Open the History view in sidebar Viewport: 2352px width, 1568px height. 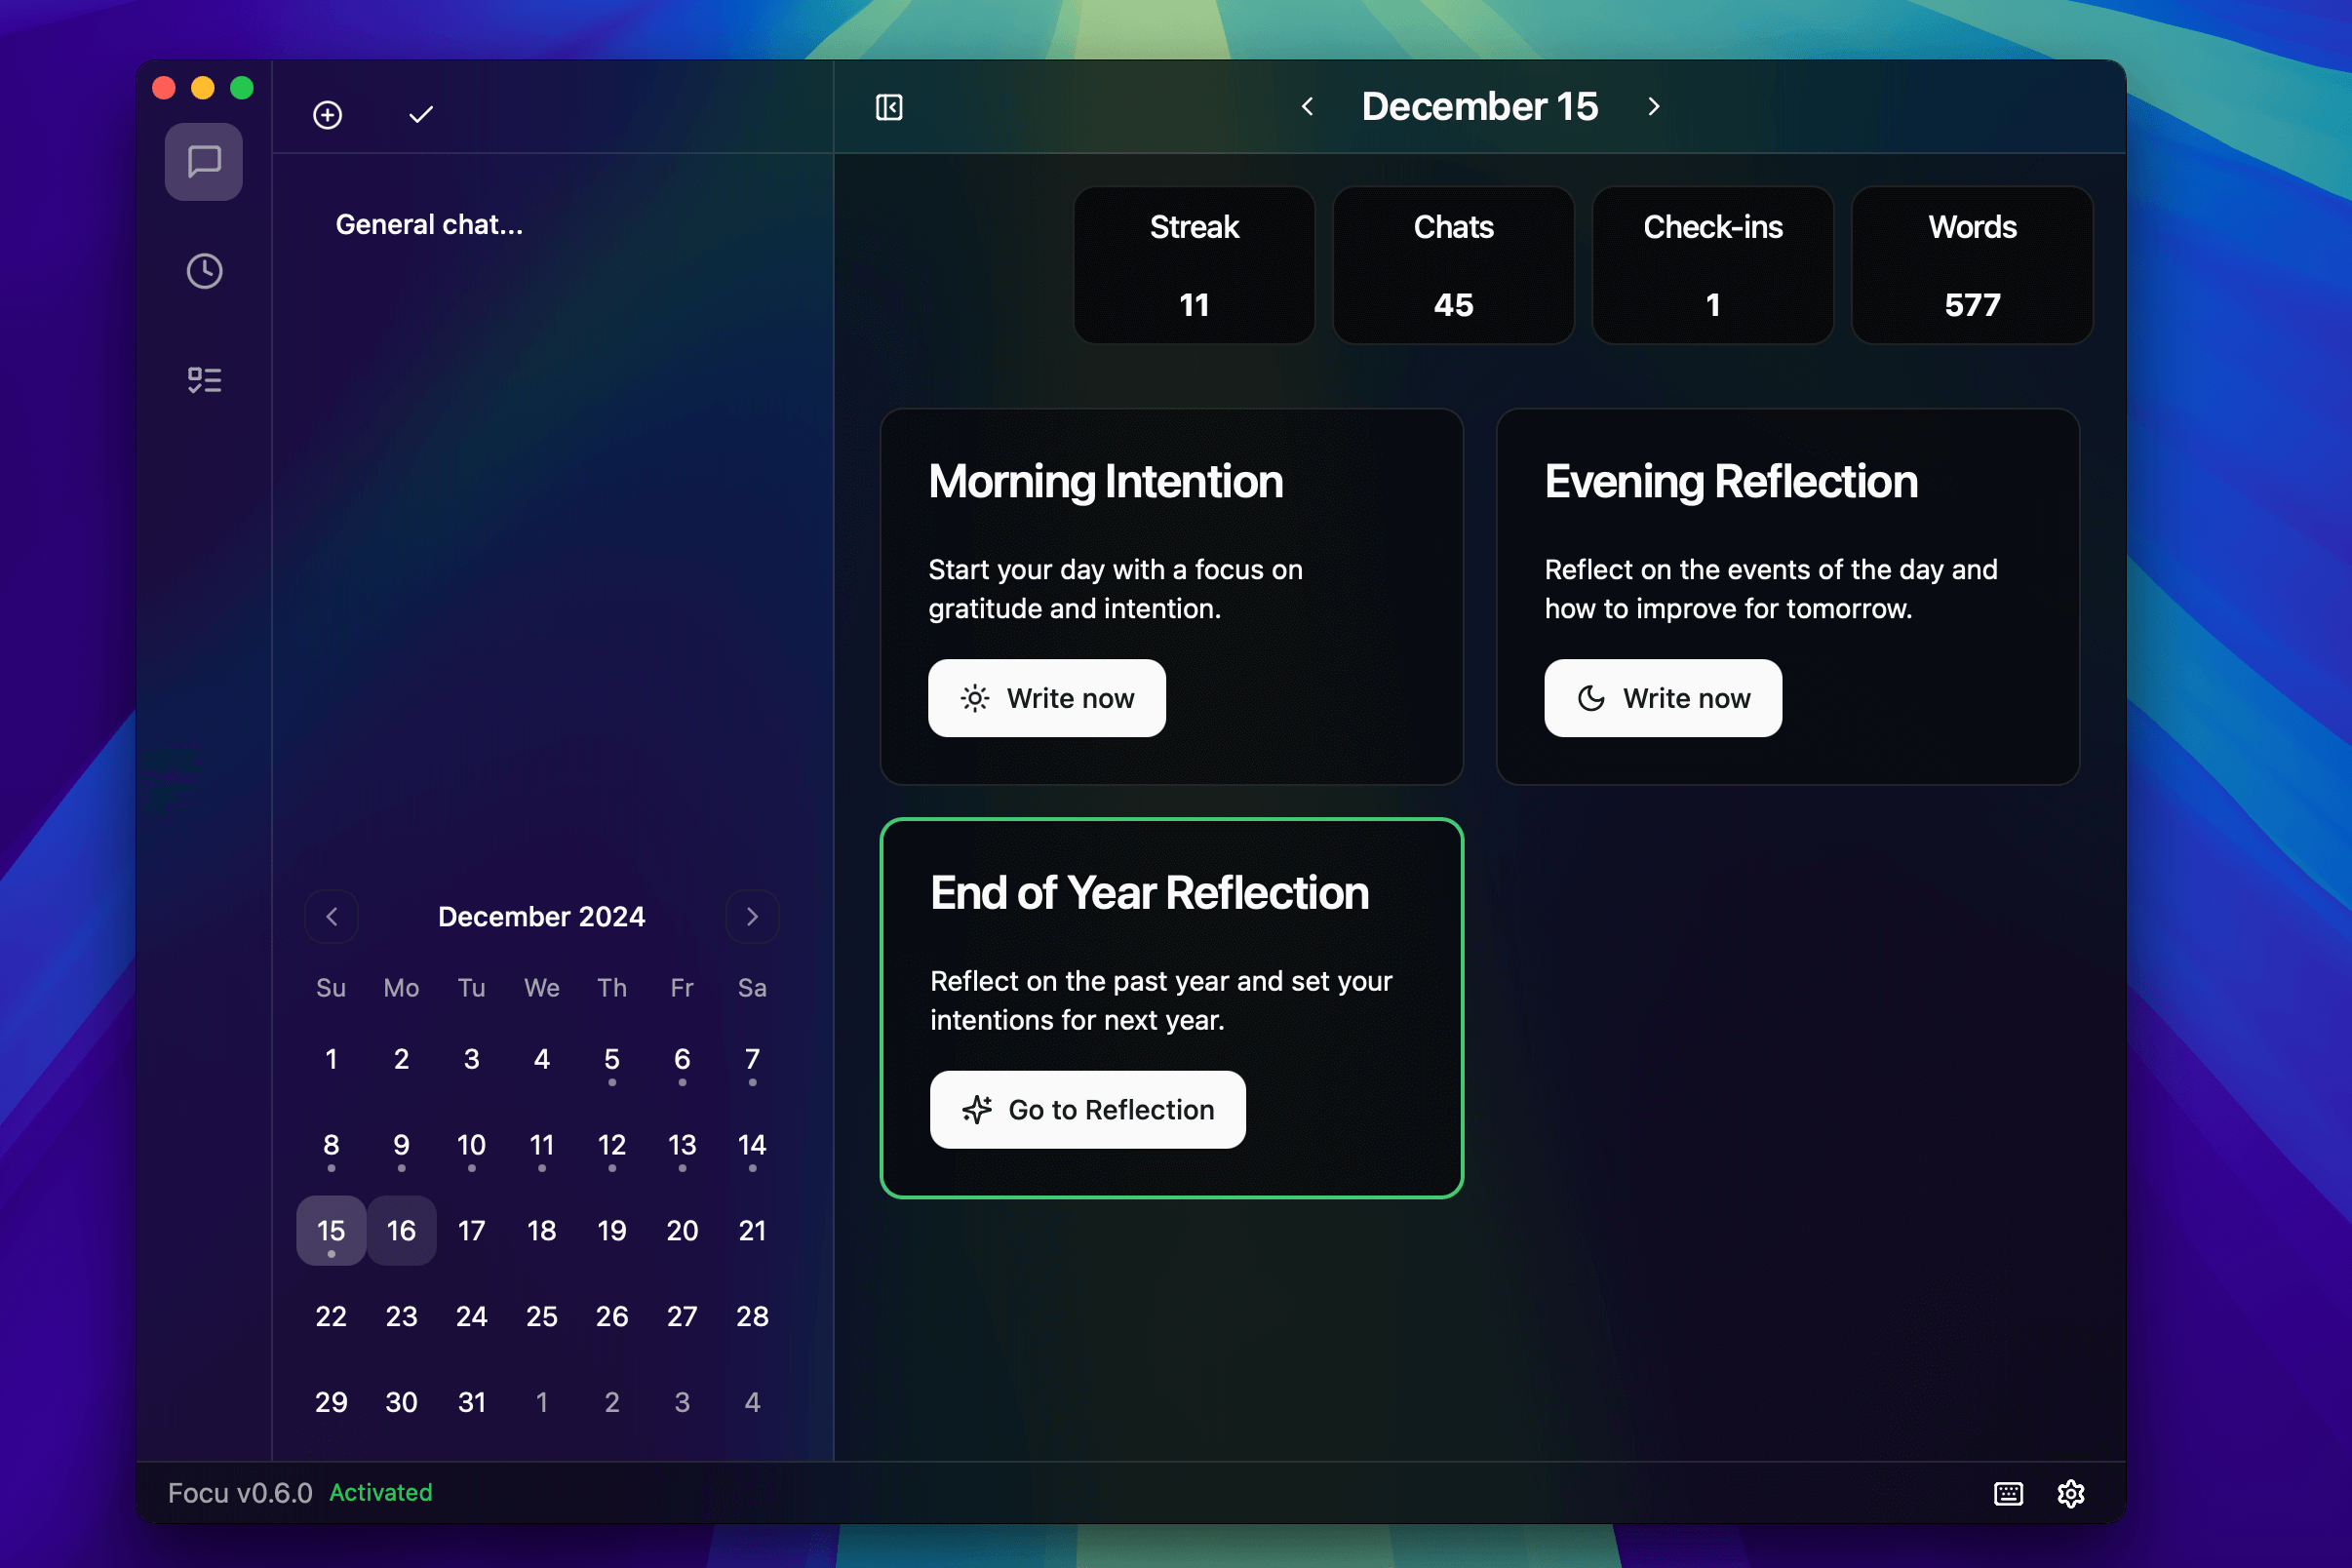pos(203,270)
